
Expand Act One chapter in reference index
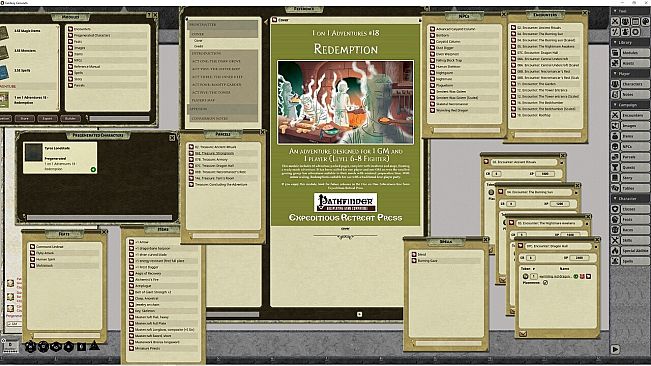(223, 61)
